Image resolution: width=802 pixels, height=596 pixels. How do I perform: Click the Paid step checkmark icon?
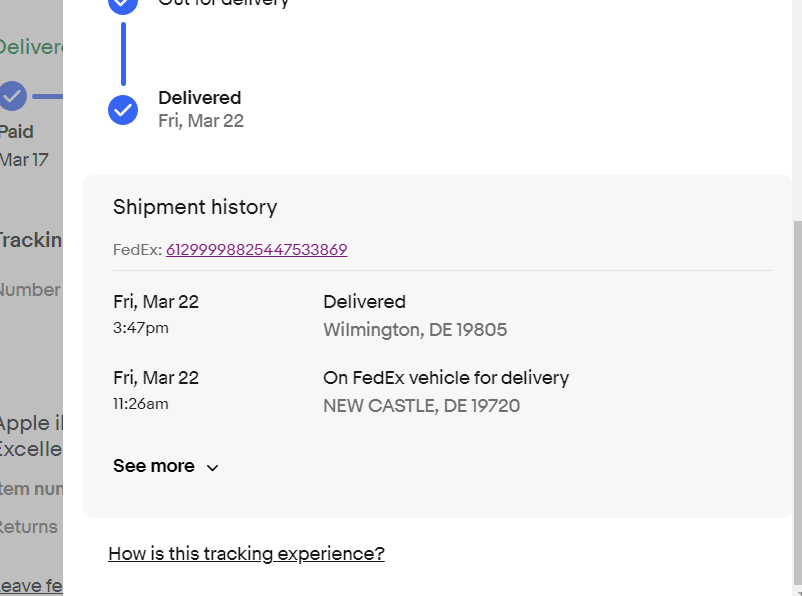pos(12,96)
